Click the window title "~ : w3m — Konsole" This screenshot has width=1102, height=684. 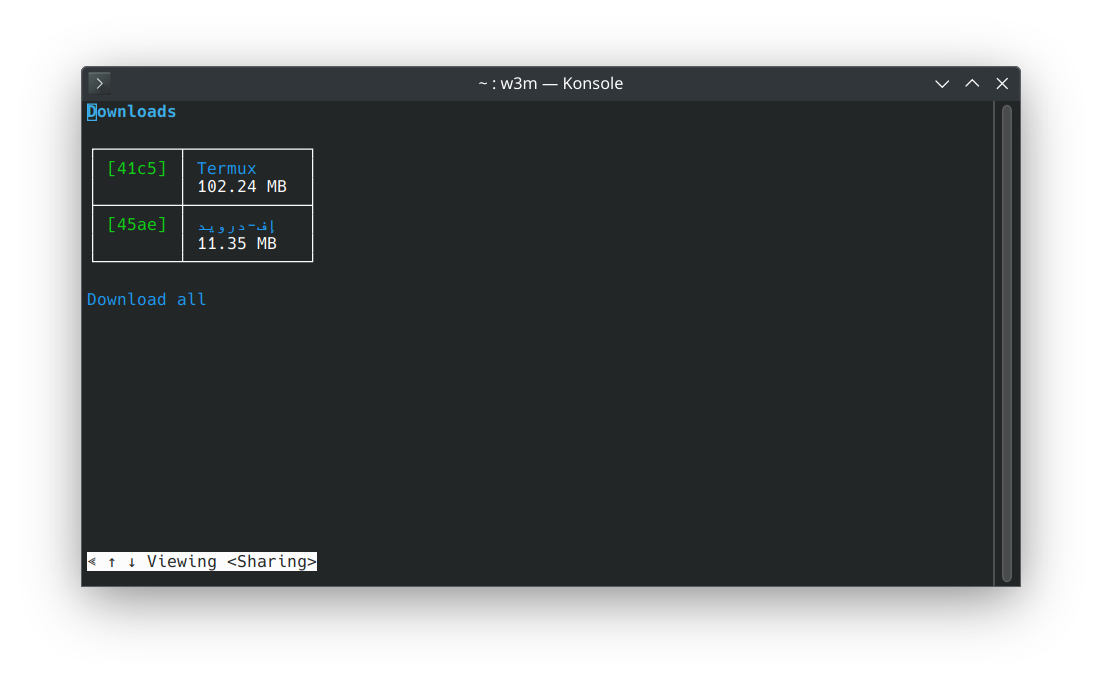(x=551, y=84)
